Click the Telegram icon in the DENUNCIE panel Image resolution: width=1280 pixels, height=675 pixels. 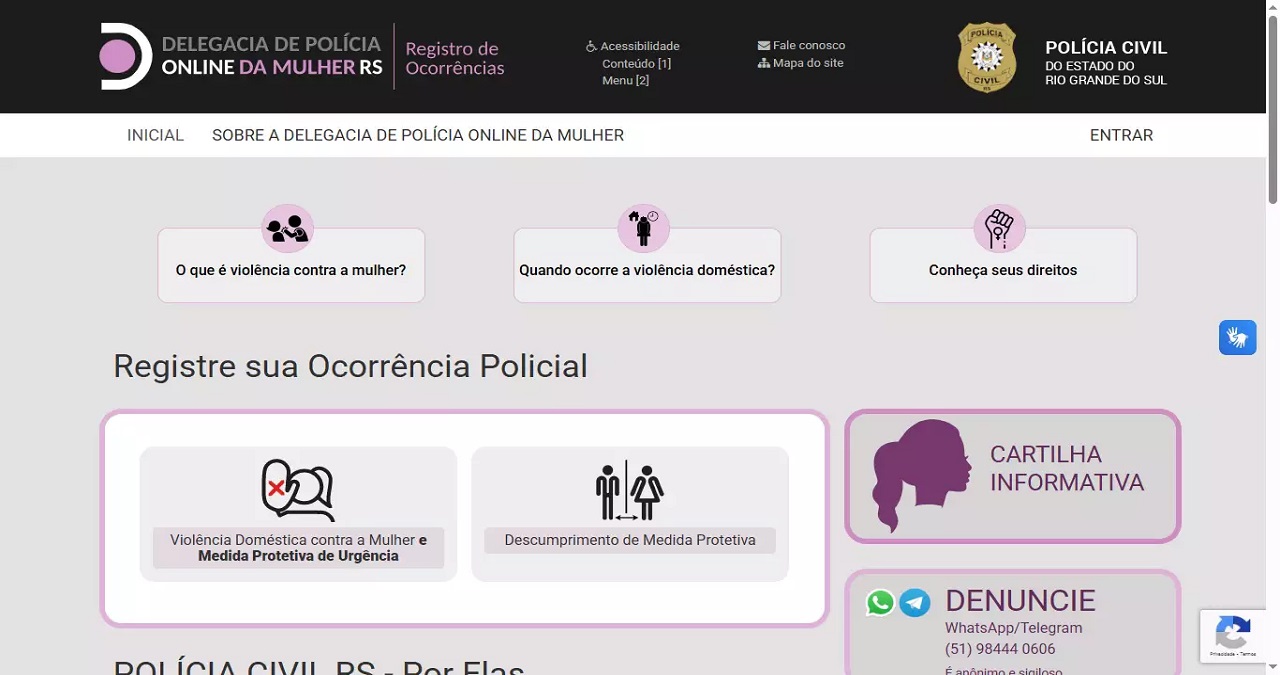click(916, 602)
